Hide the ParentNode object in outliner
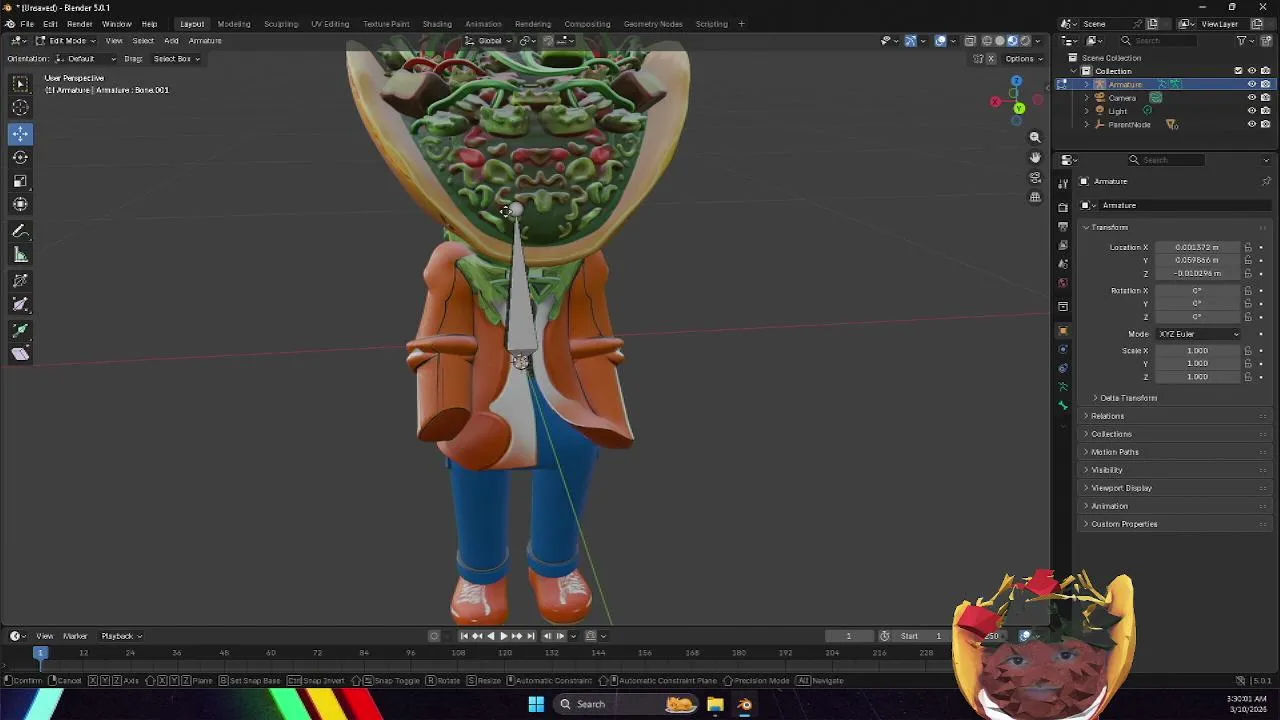Image resolution: width=1280 pixels, height=720 pixels. (x=1251, y=124)
